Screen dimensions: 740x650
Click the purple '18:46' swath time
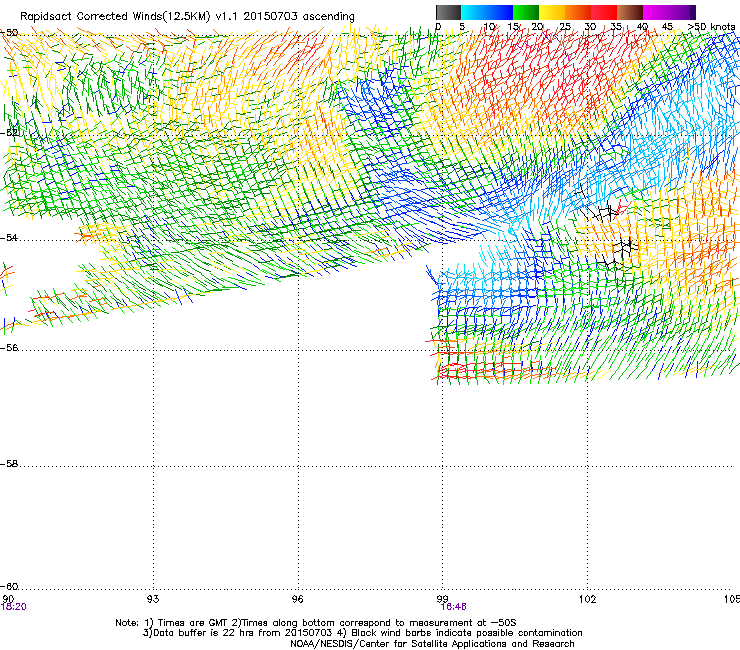tap(454, 607)
